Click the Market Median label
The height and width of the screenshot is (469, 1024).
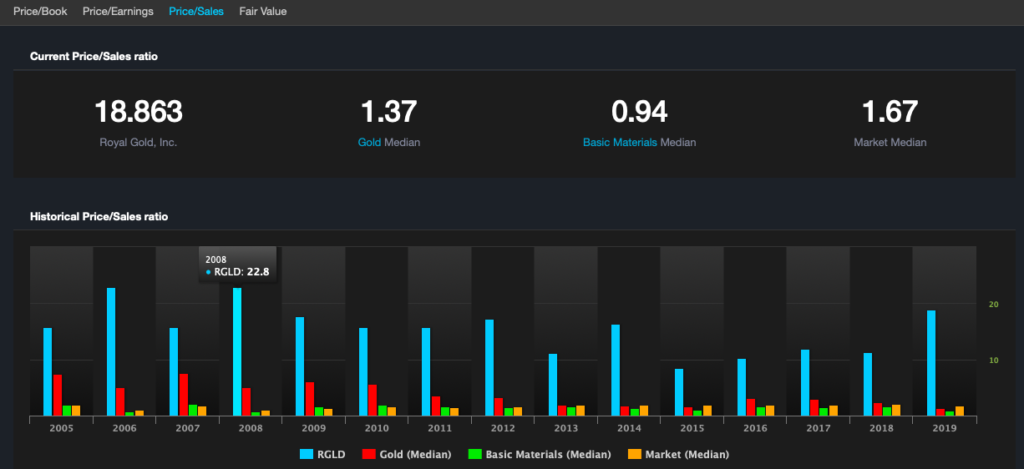click(889, 142)
